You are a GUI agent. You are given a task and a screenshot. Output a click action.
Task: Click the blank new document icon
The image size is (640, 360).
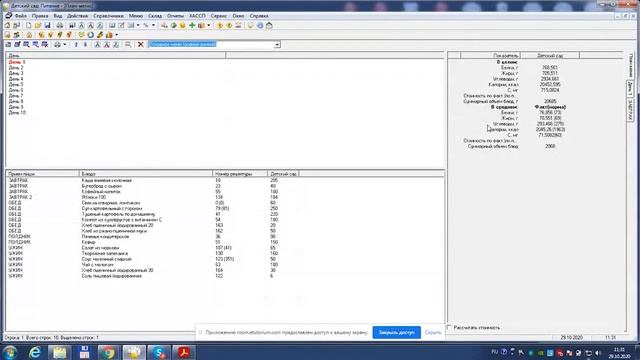coord(29,25)
